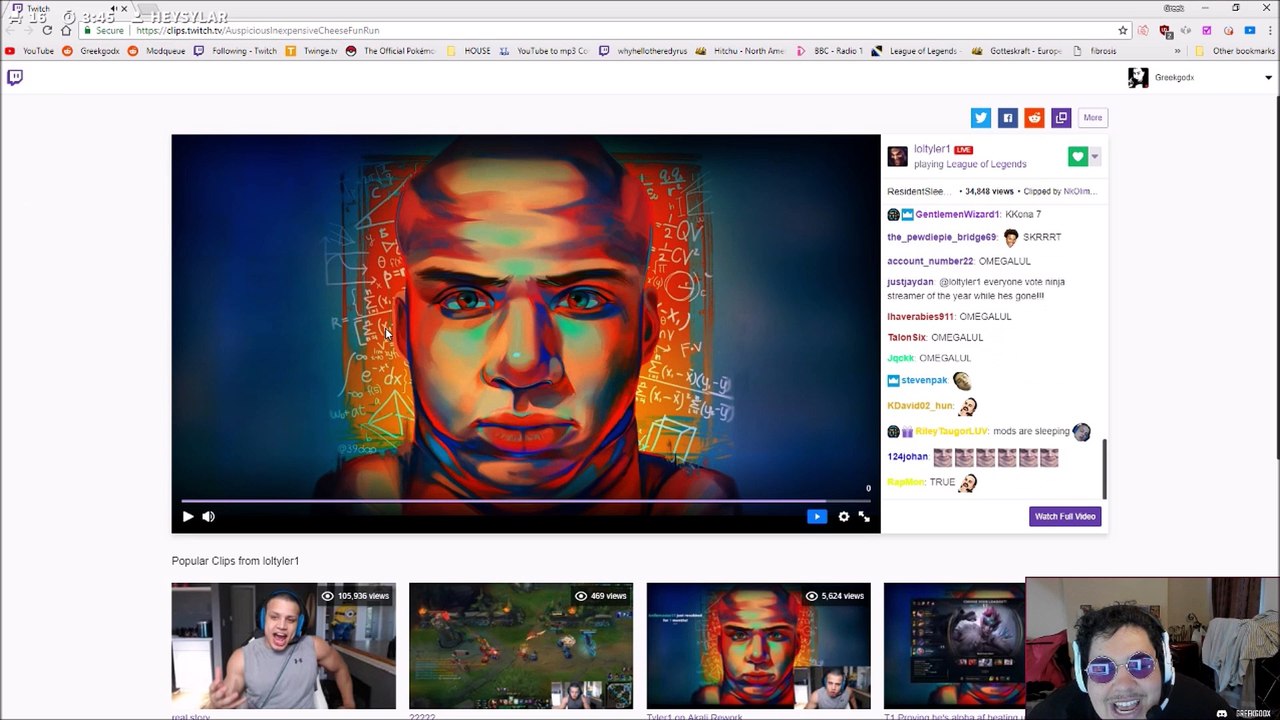This screenshot has height=720, width=1280.
Task: Open the YouTube bookmark
Action: (x=30, y=51)
